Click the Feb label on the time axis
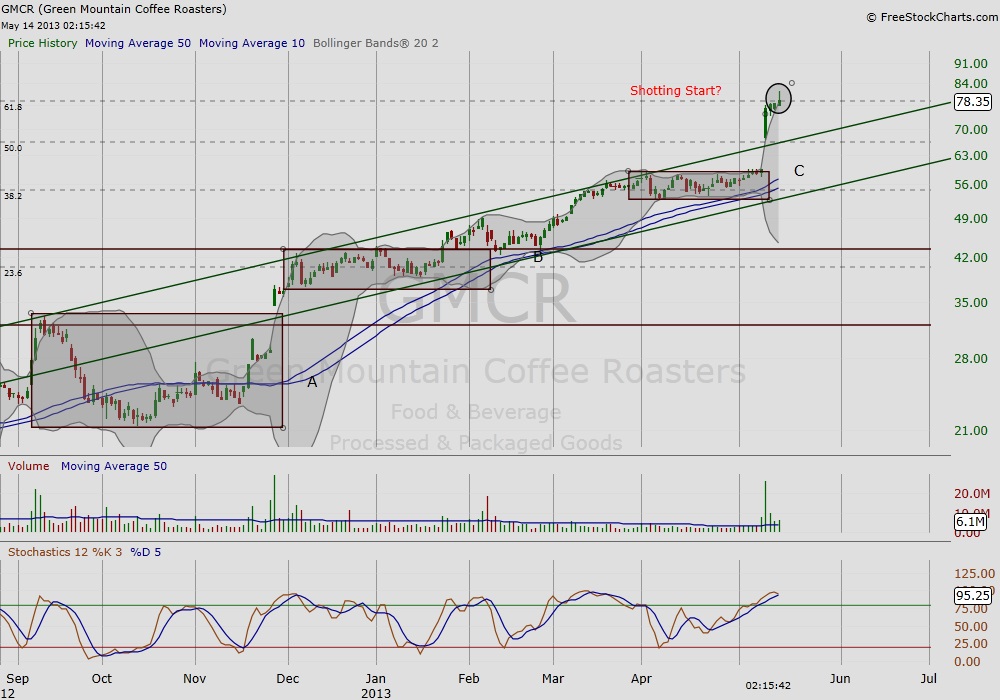 [469, 678]
